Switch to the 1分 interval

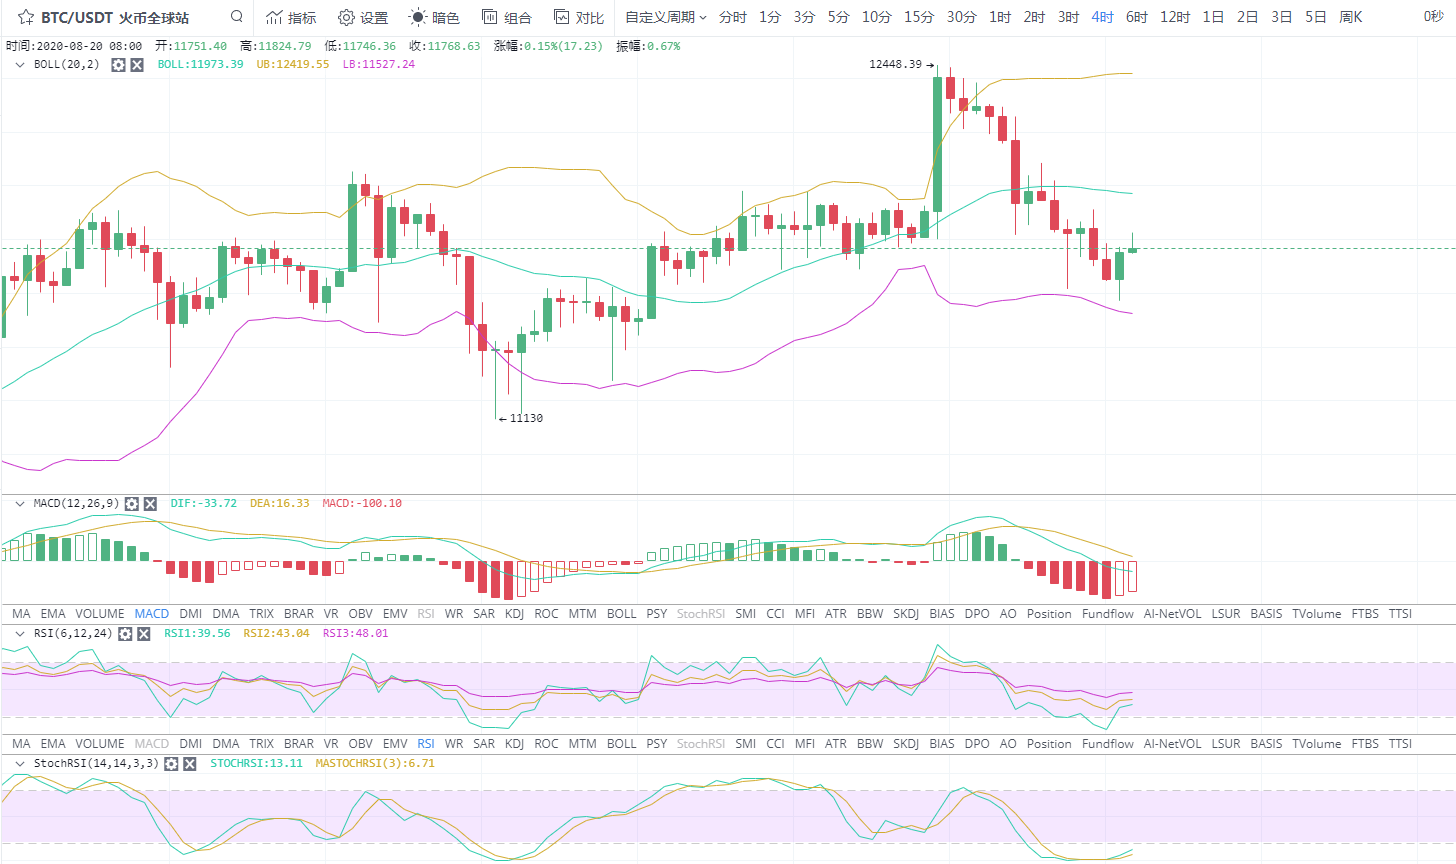click(770, 17)
